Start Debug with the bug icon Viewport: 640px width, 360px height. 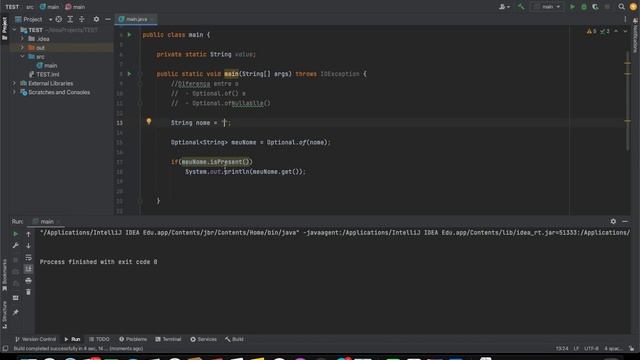click(584, 7)
